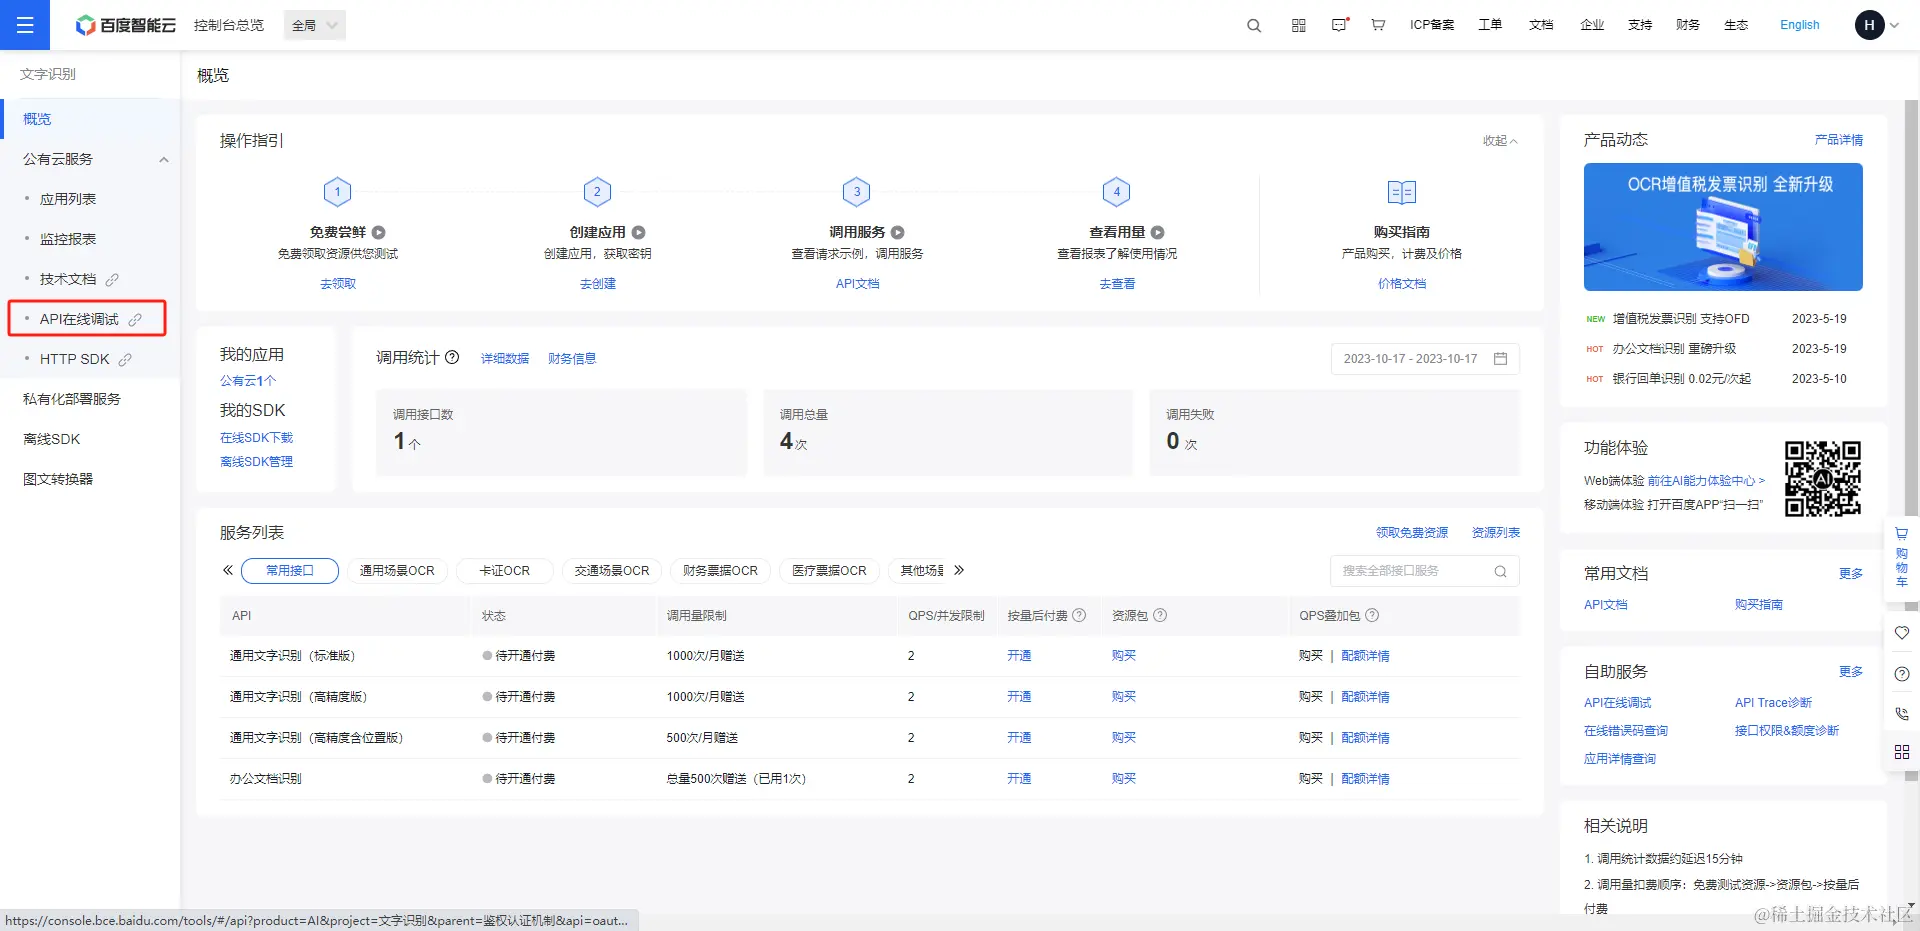The image size is (1920, 931).
Task: Click the 产品详情 link
Action: click(x=1839, y=140)
